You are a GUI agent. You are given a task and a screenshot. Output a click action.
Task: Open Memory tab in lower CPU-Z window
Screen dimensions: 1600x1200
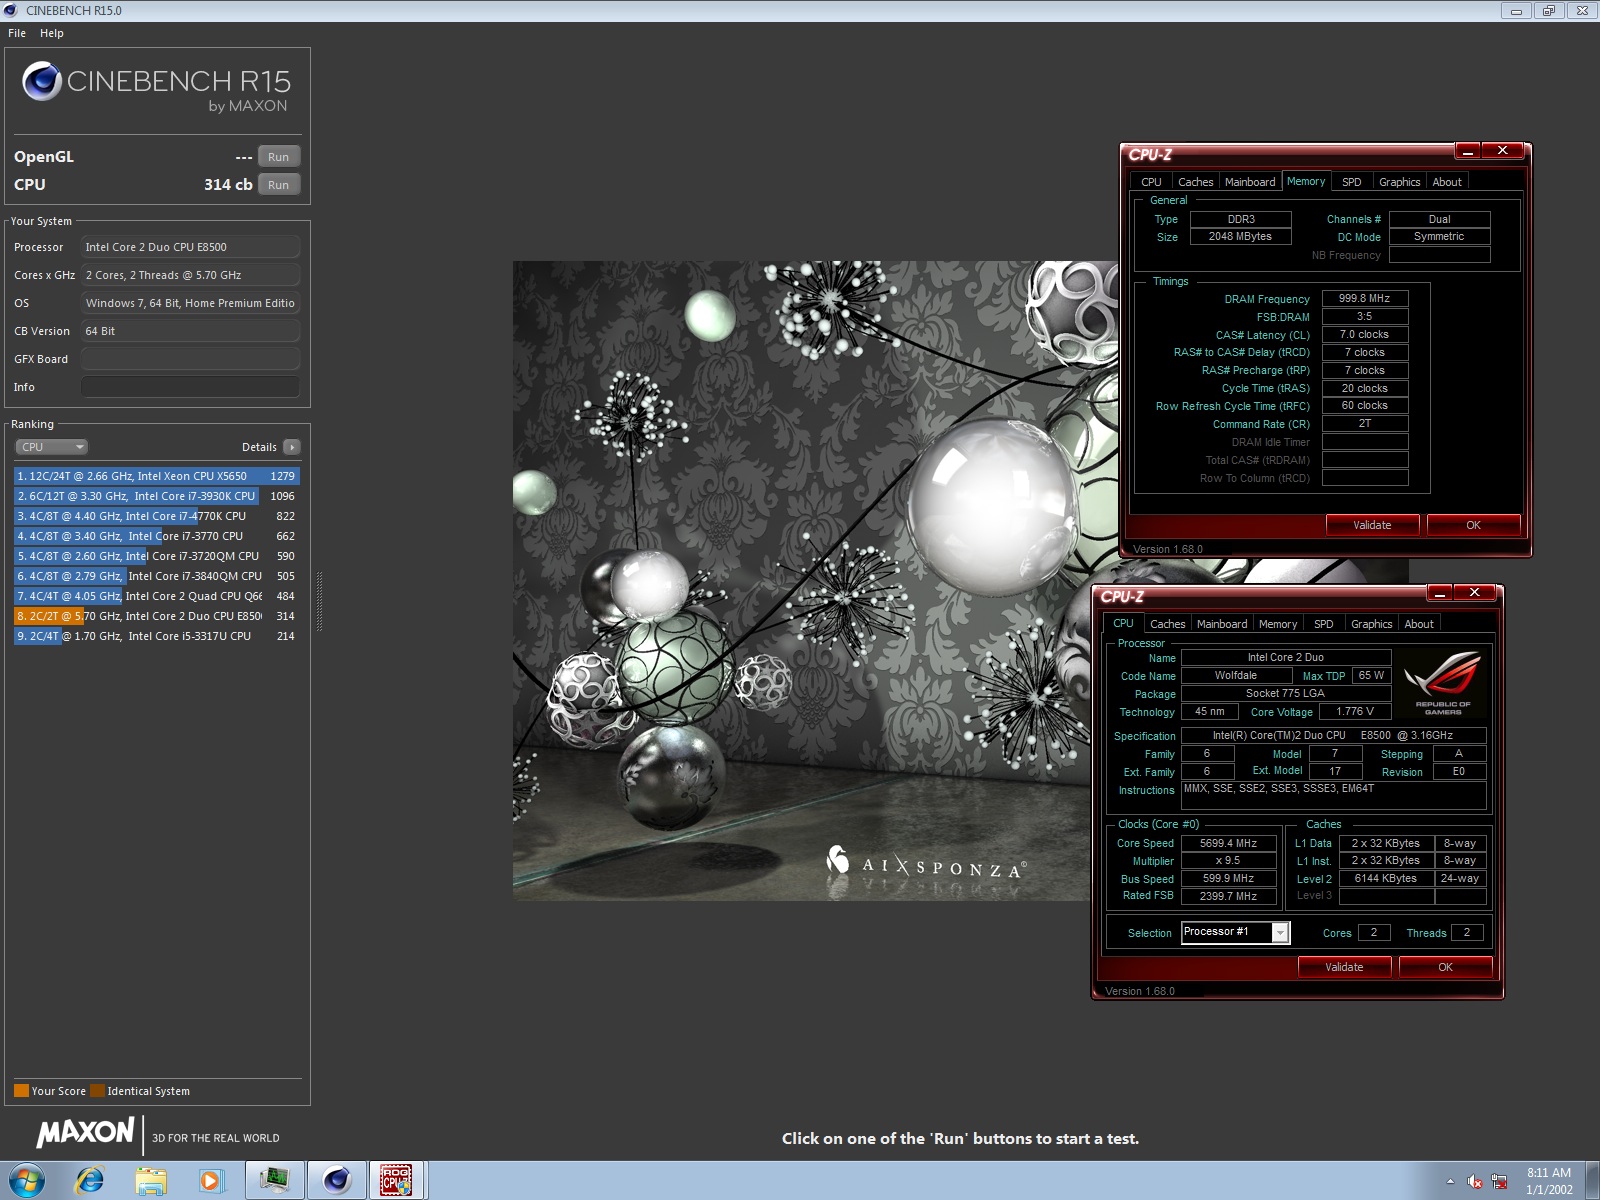pyautogui.click(x=1278, y=624)
